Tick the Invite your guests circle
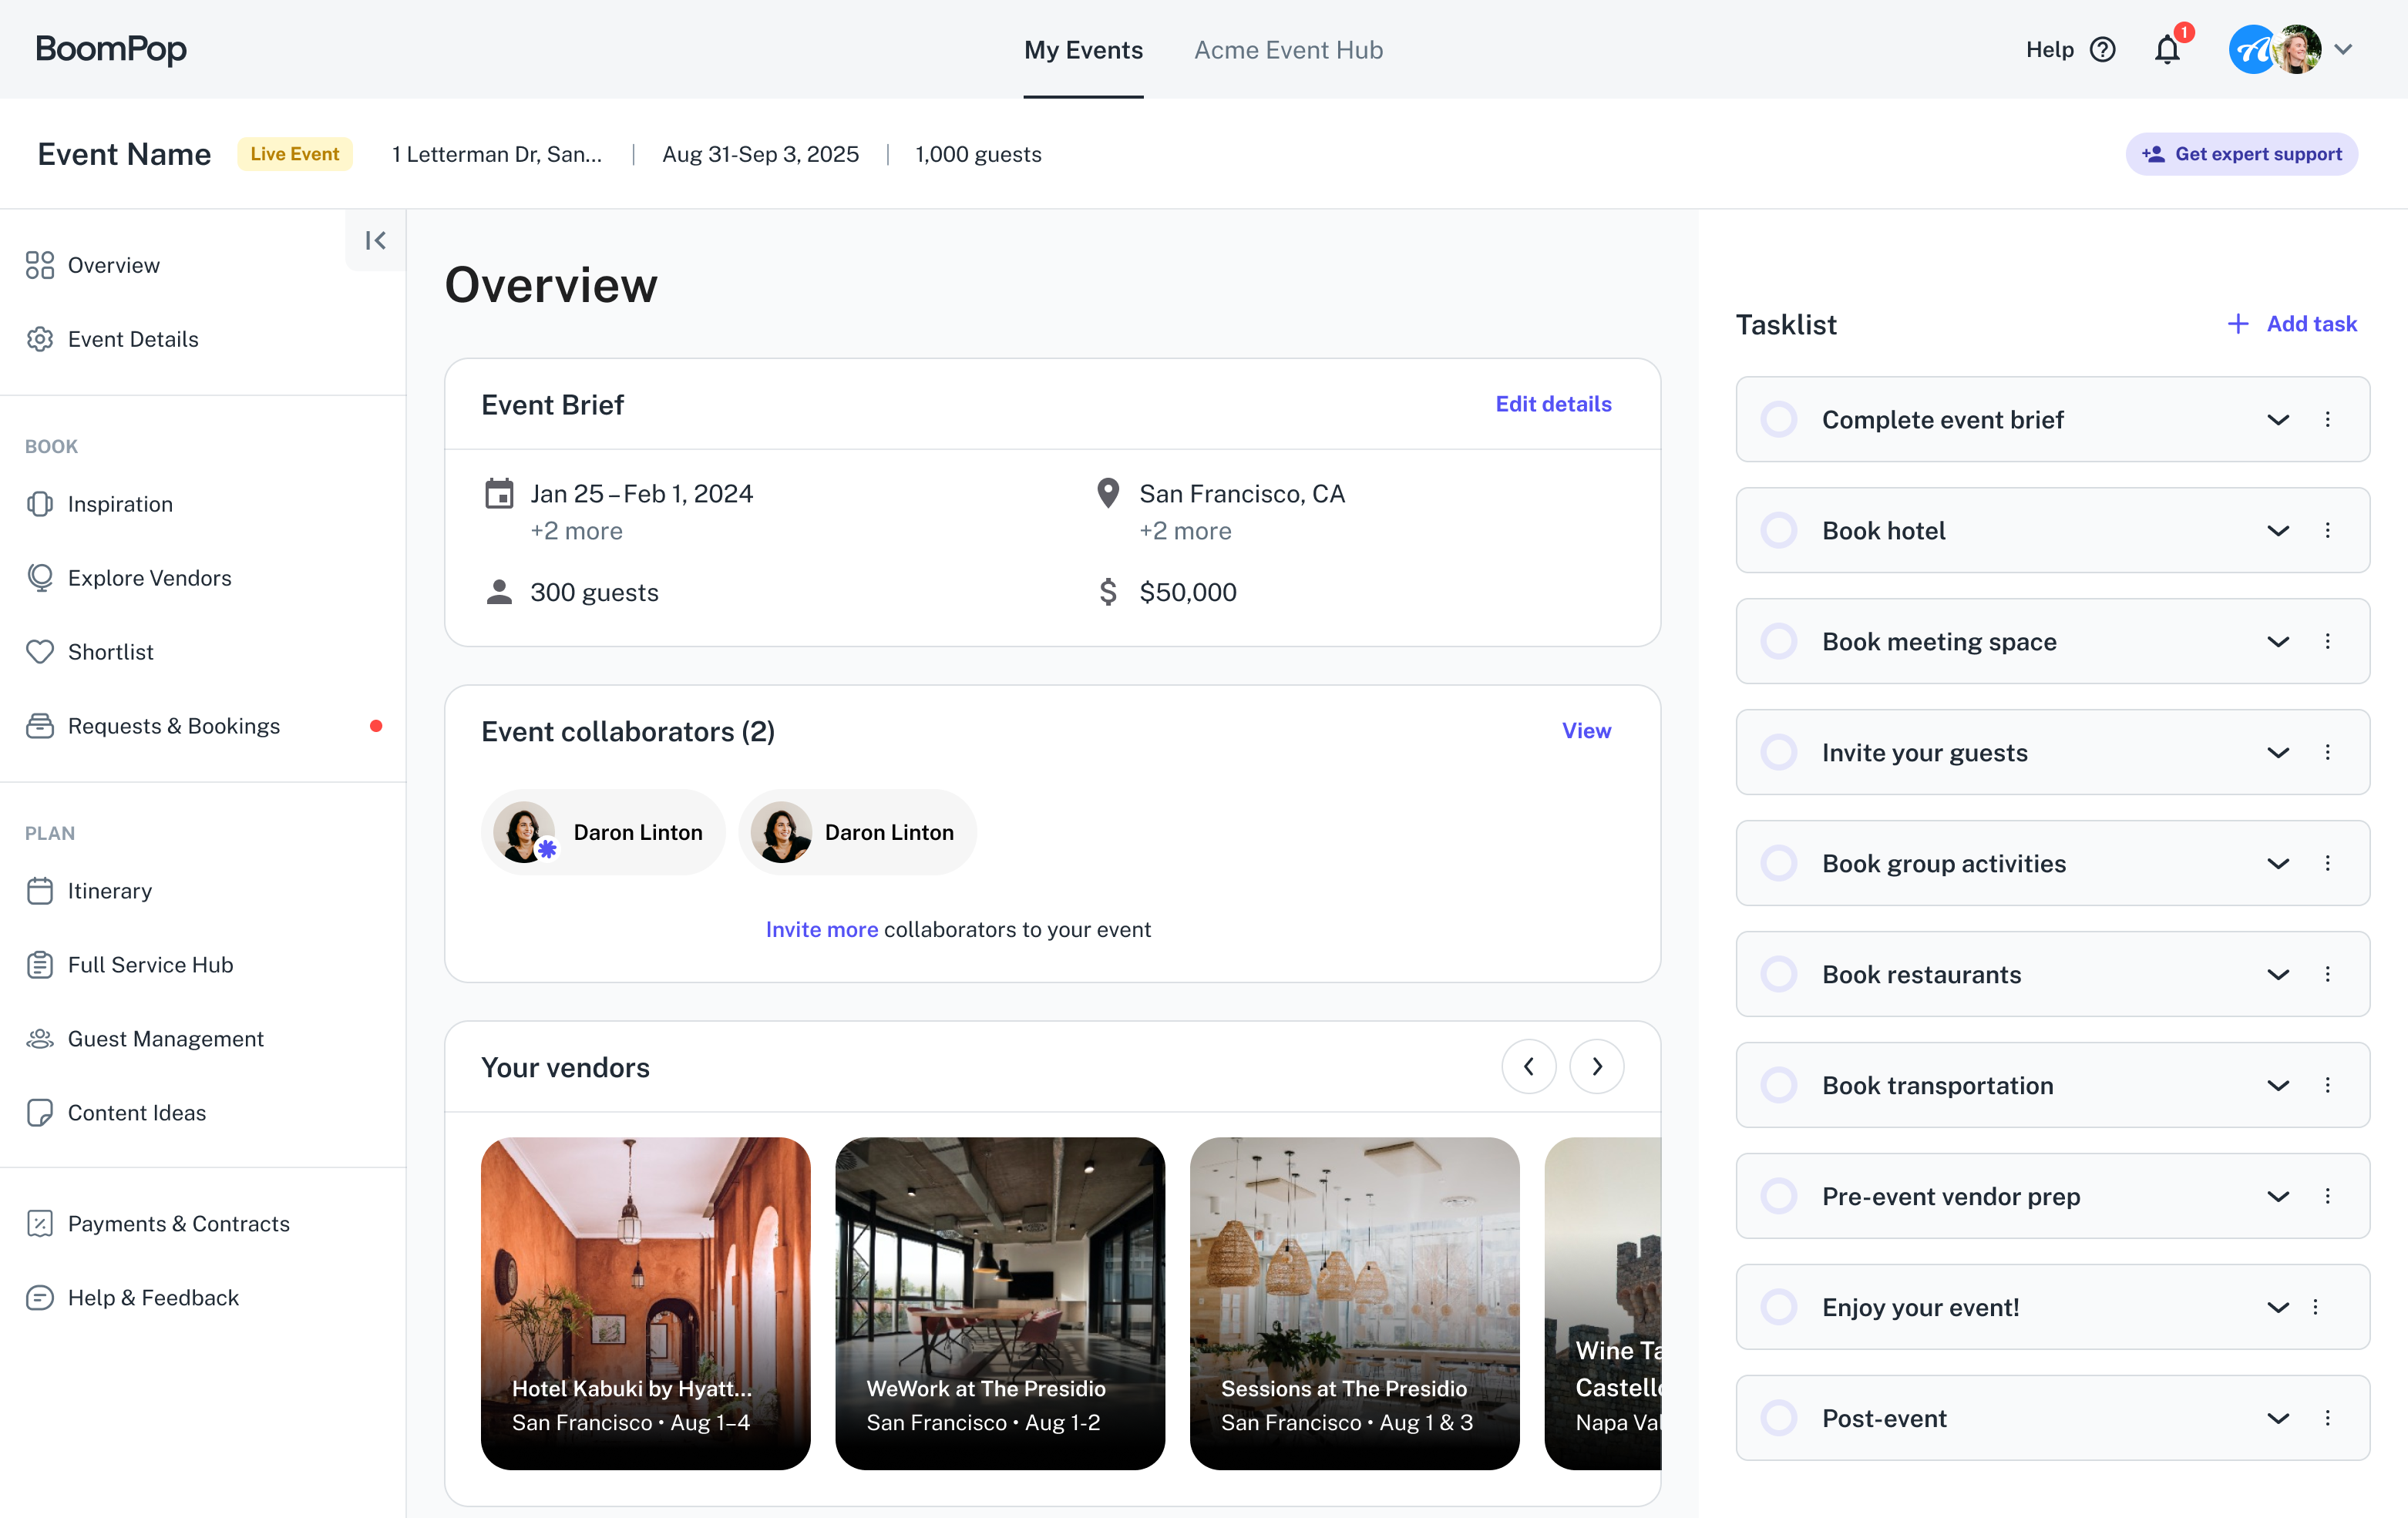Screen dimensions: 2408x1518 click(1779, 753)
